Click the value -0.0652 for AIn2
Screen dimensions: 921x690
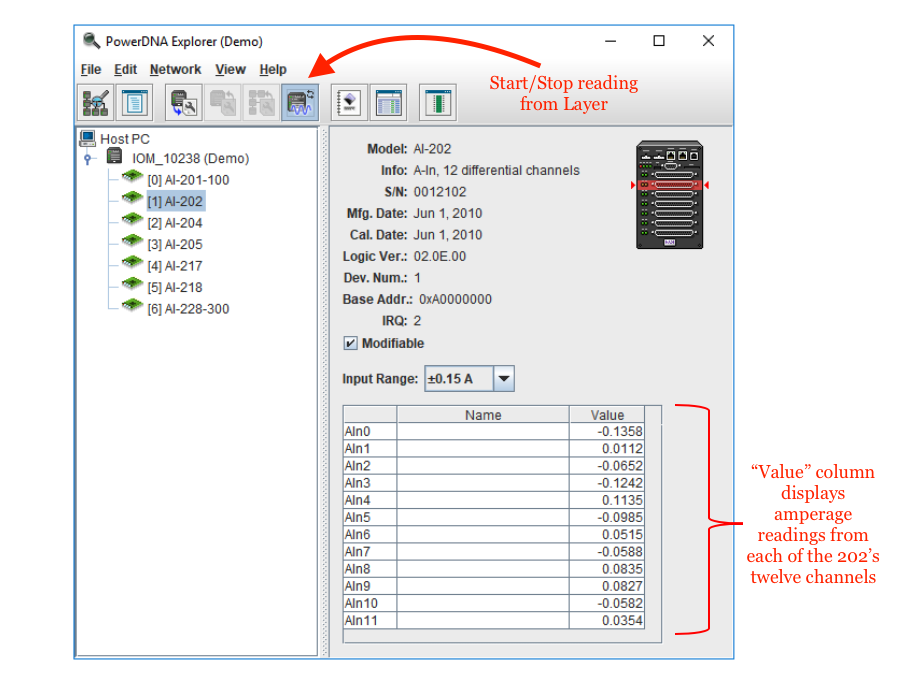620,466
